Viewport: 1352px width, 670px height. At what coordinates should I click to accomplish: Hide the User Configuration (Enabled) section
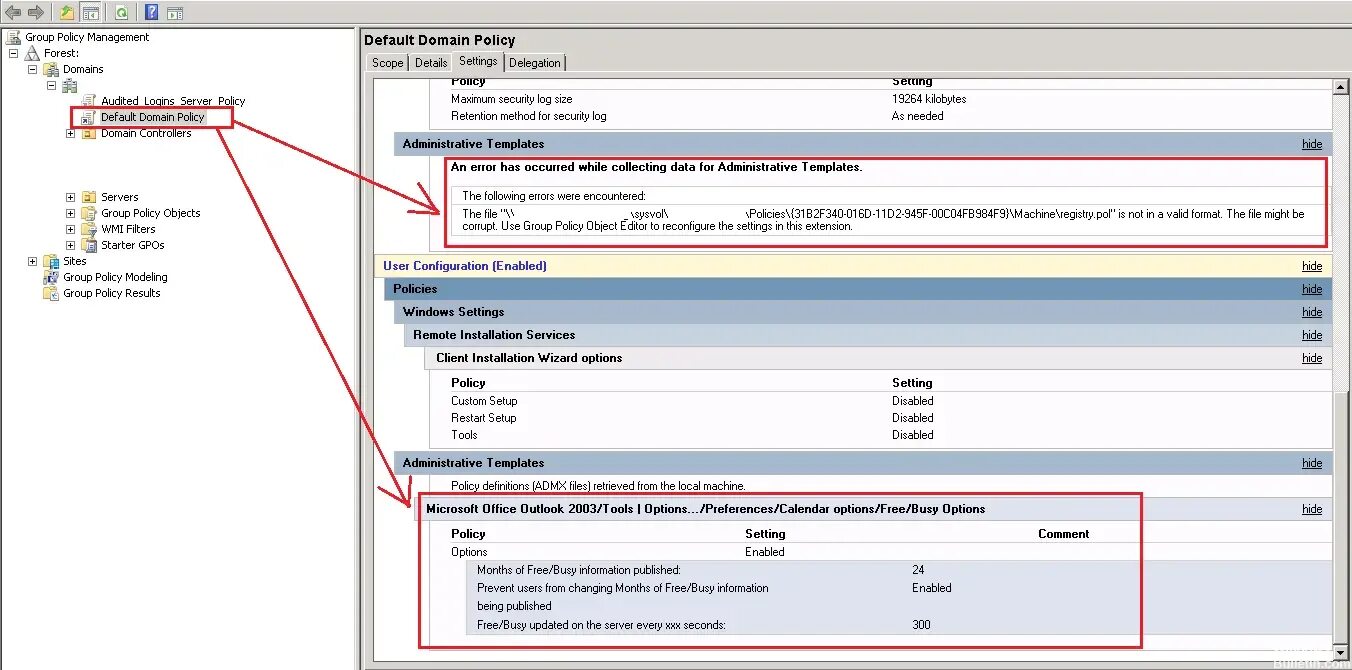[x=1312, y=266]
